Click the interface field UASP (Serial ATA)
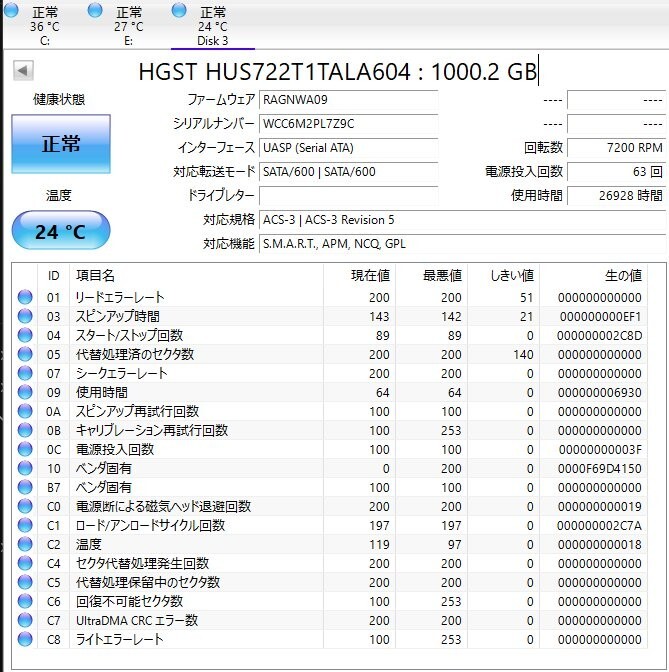 point(348,148)
